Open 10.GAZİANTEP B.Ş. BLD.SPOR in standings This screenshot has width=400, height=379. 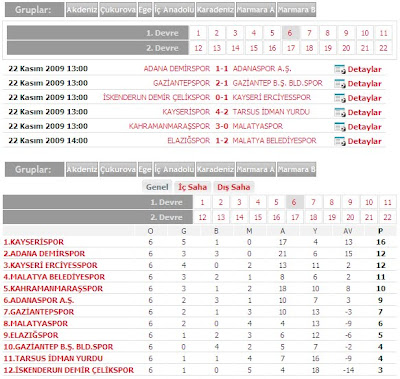pyautogui.click(x=58, y=347)
